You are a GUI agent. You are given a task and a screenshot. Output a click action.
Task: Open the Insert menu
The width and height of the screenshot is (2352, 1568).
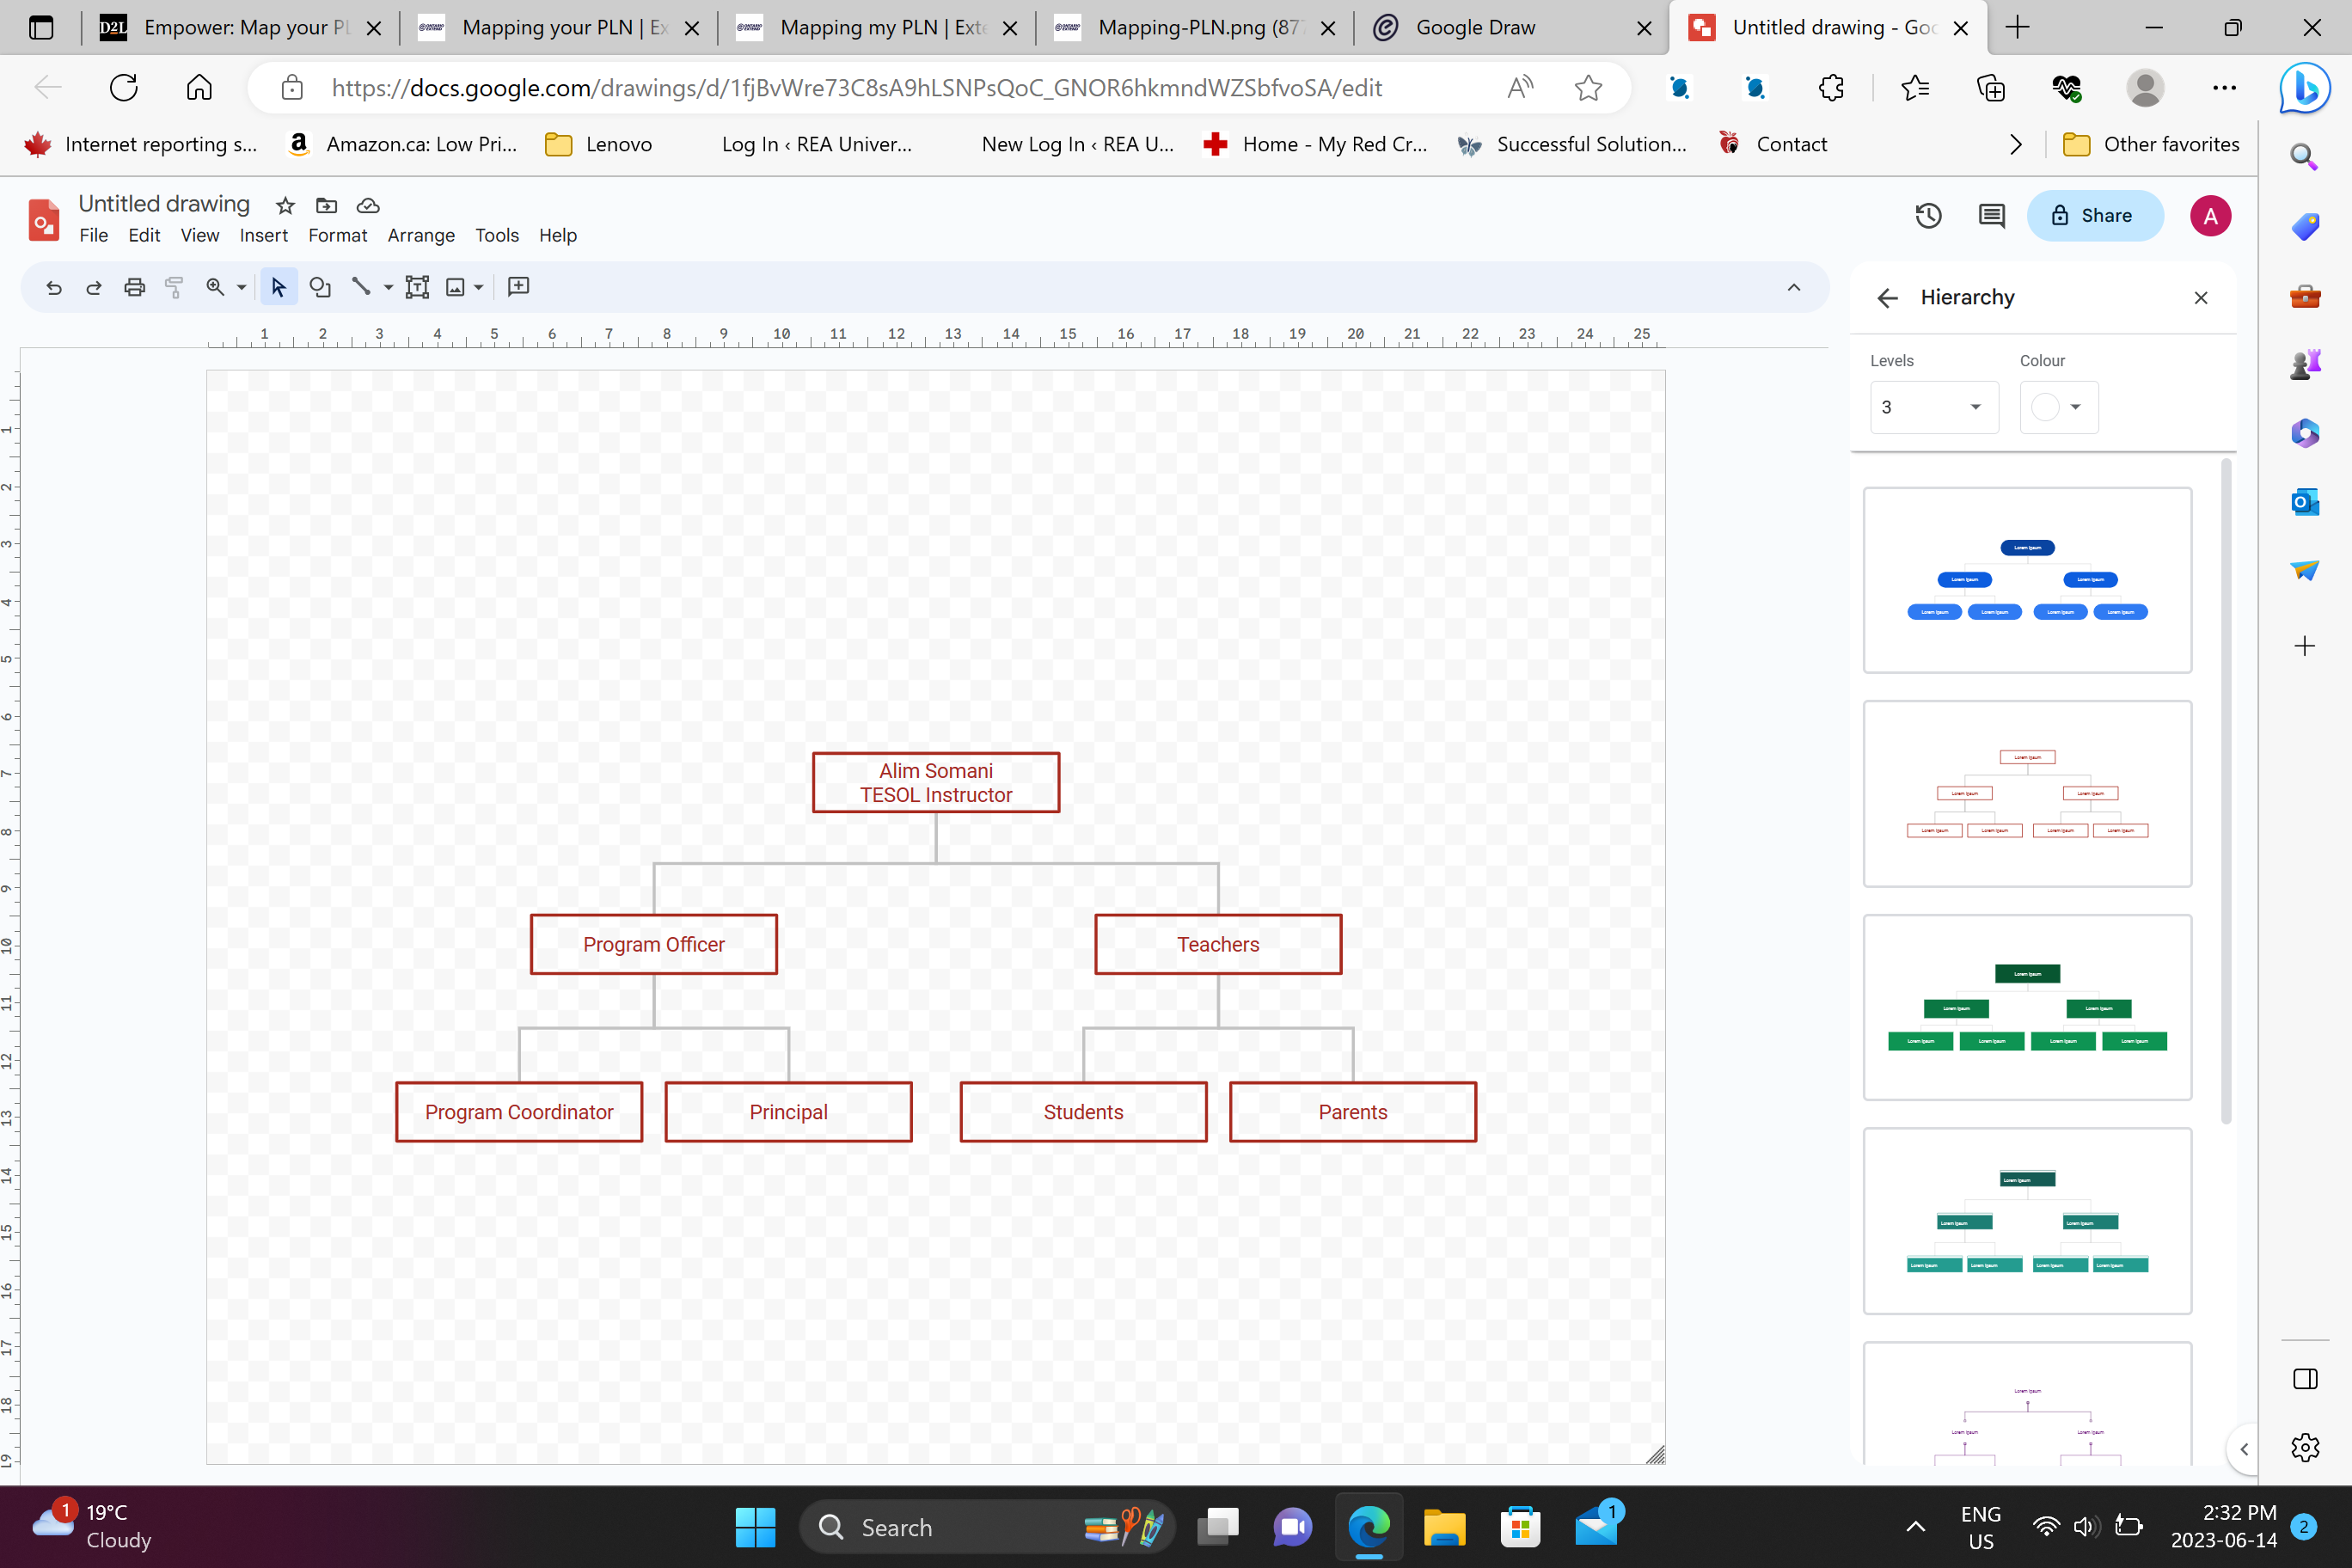pos(263,236)
